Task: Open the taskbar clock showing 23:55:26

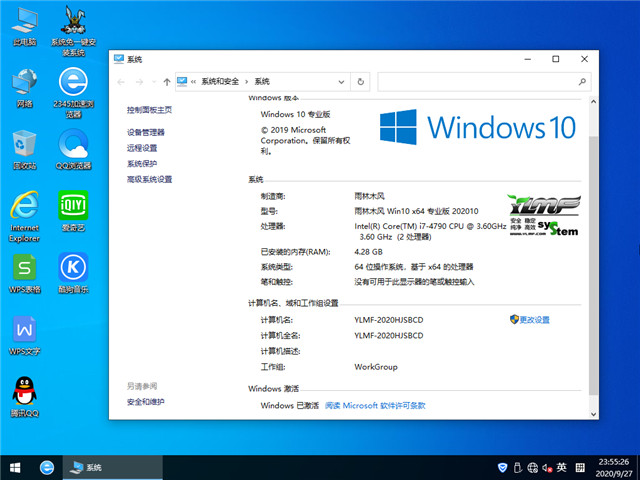Action: (613, 468)
